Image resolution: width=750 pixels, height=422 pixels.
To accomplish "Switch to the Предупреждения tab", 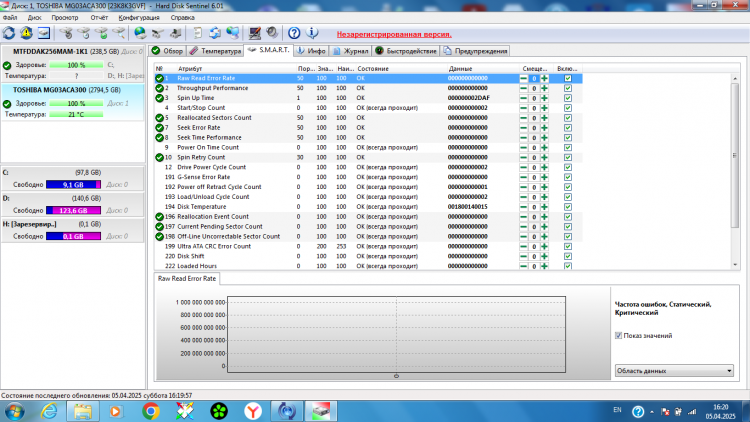I will [475, 51].
